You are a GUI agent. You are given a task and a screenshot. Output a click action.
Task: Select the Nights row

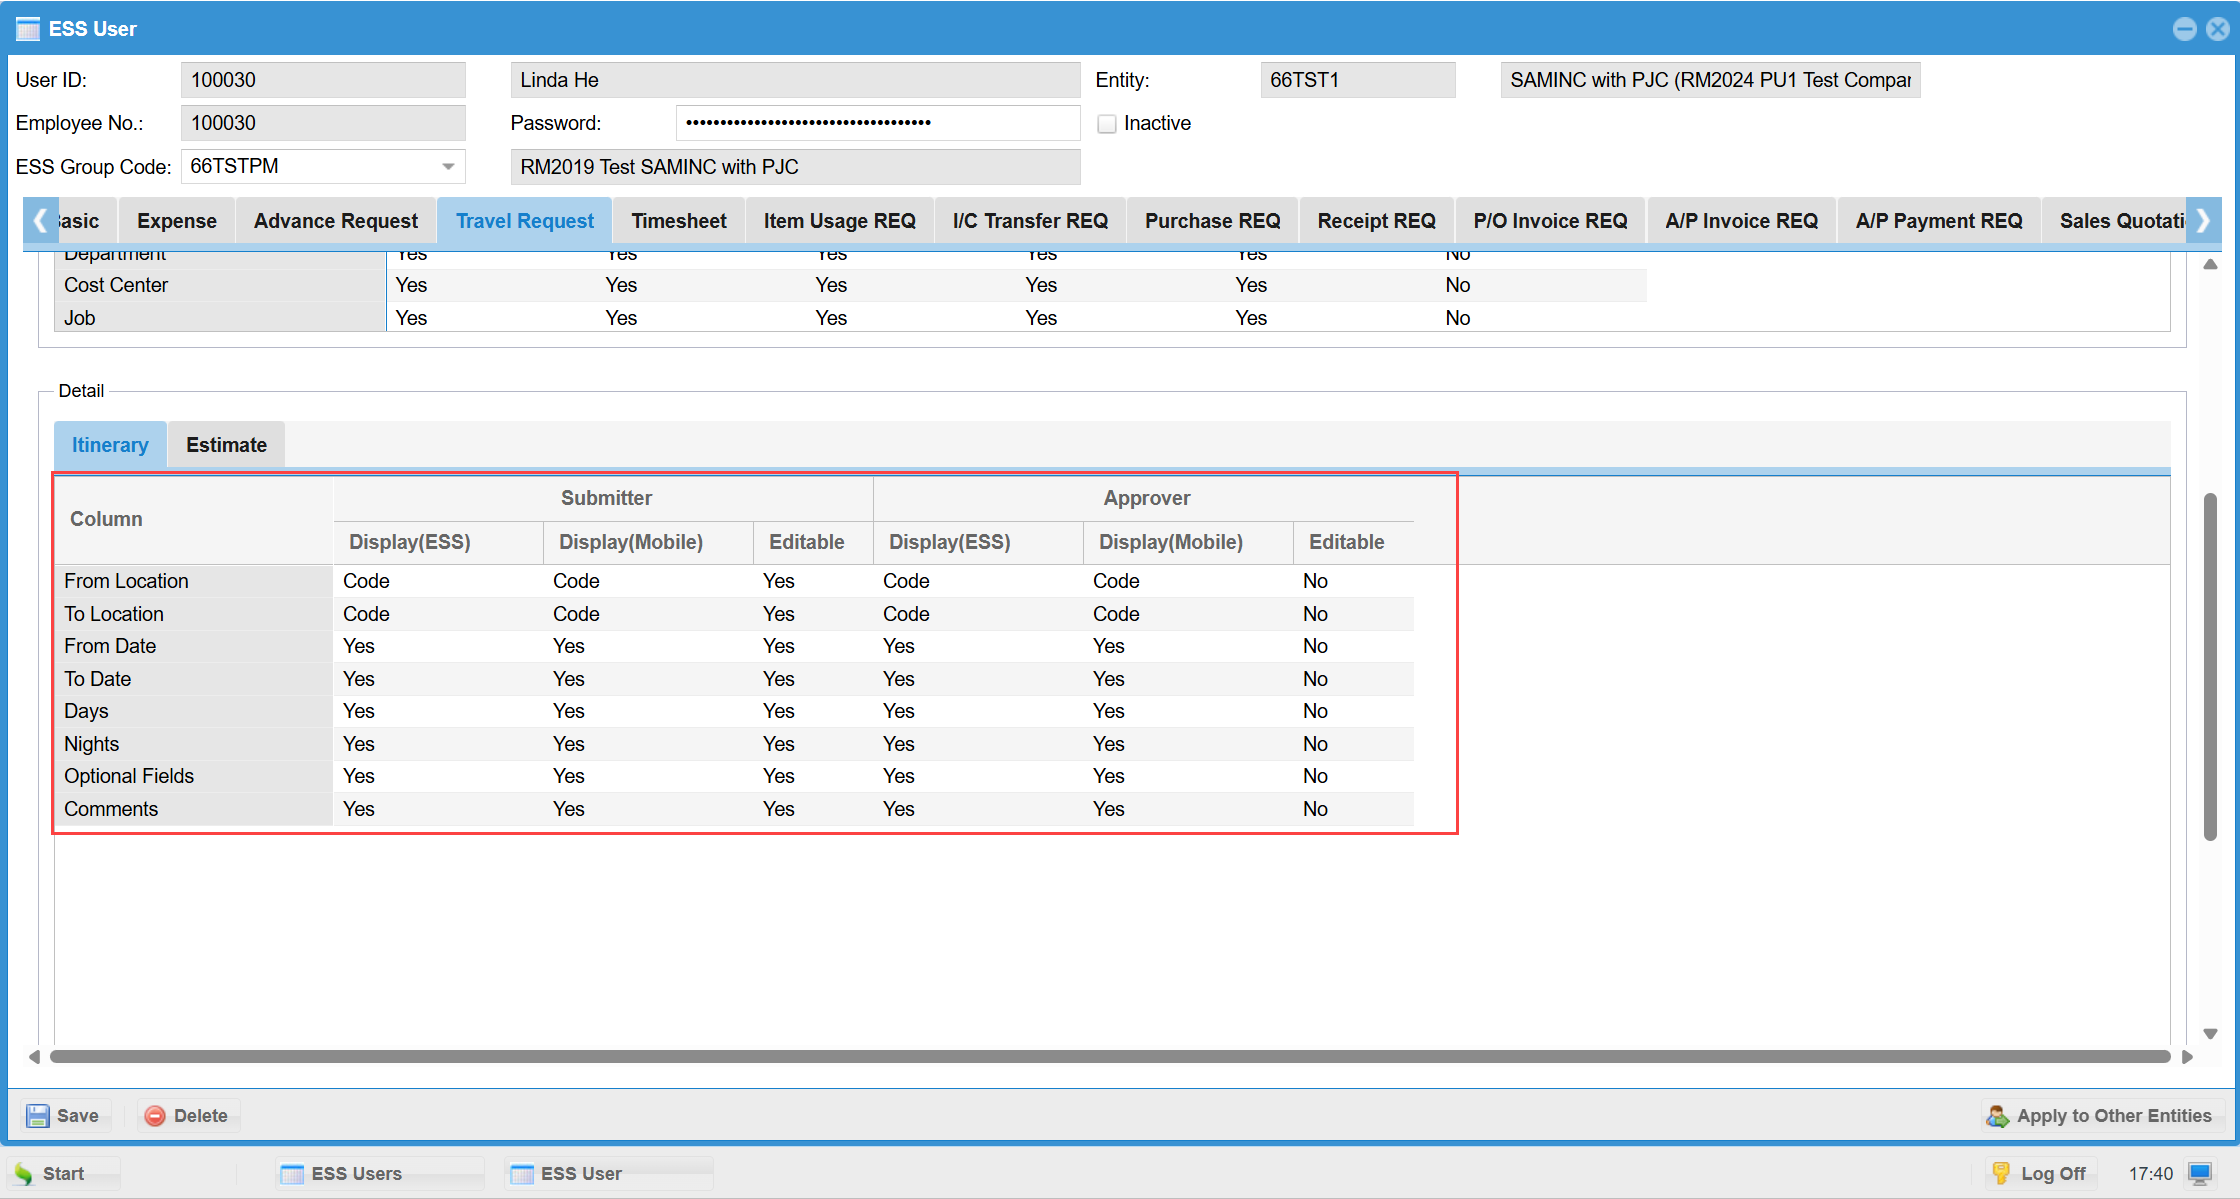coord(734,744)
